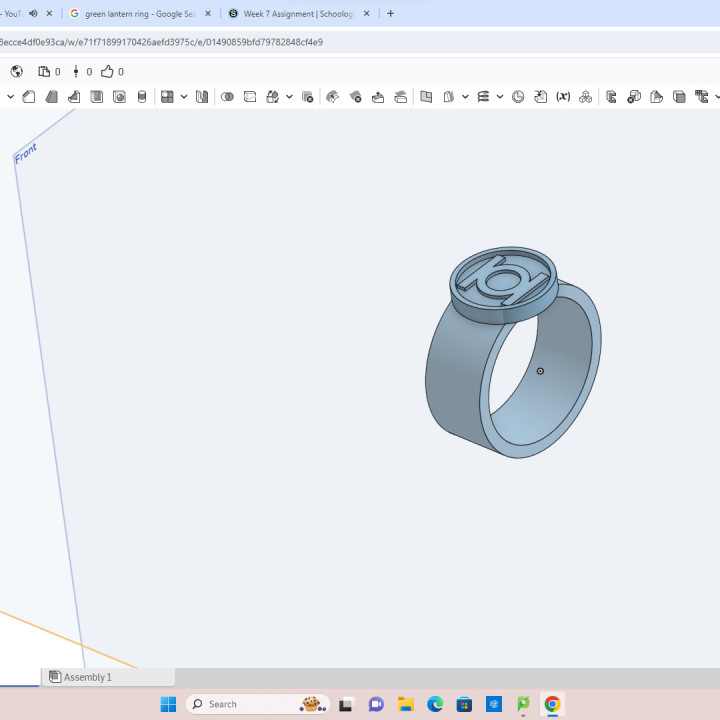The width and height of the screenshot is (720, 720).
Task: Open a new browser tab
Action: pos(390,13)
